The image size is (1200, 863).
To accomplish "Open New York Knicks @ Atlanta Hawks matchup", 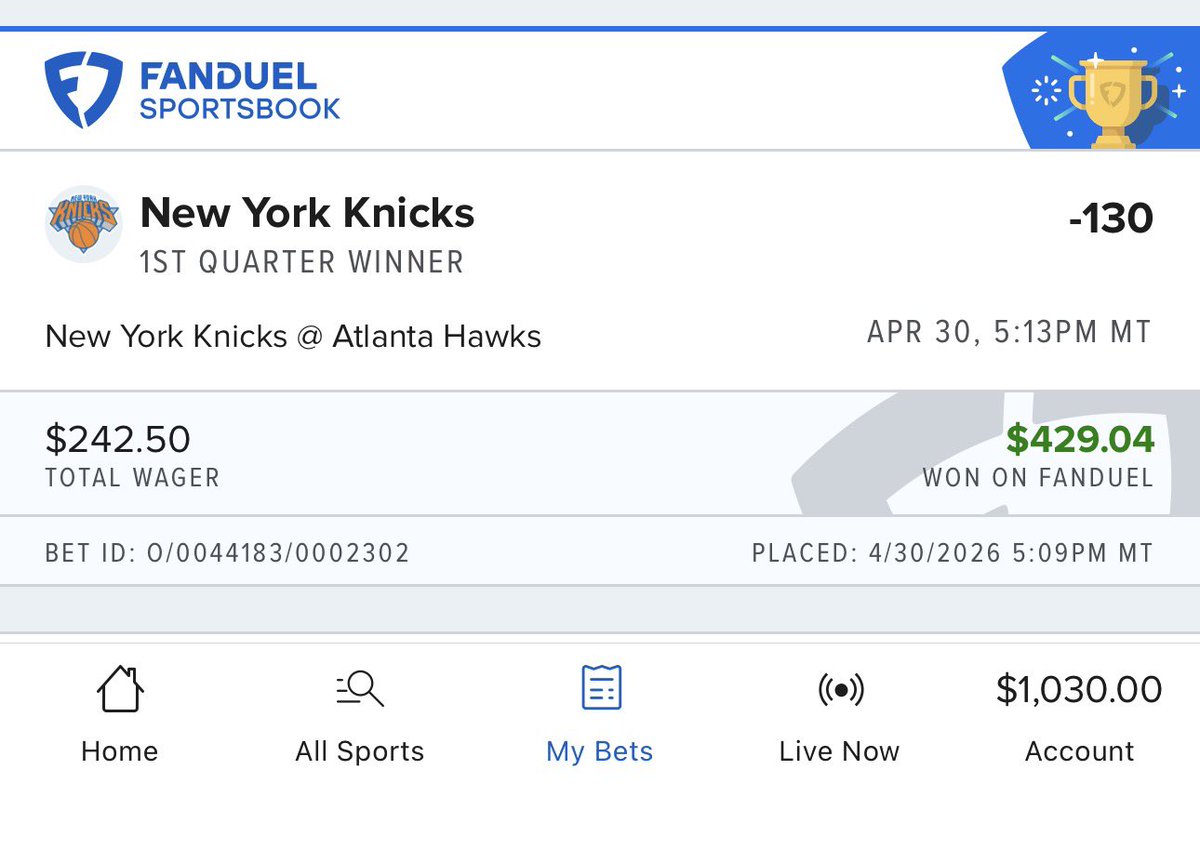I will [x=293, y=336].
